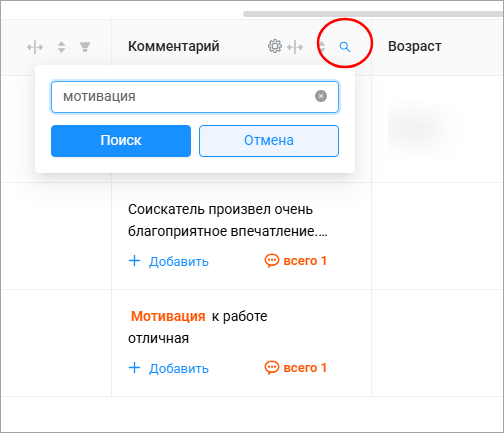Open всего 1 comments for Мотивация row
Viewport: 504px width, 433px height.
[296, 368]
